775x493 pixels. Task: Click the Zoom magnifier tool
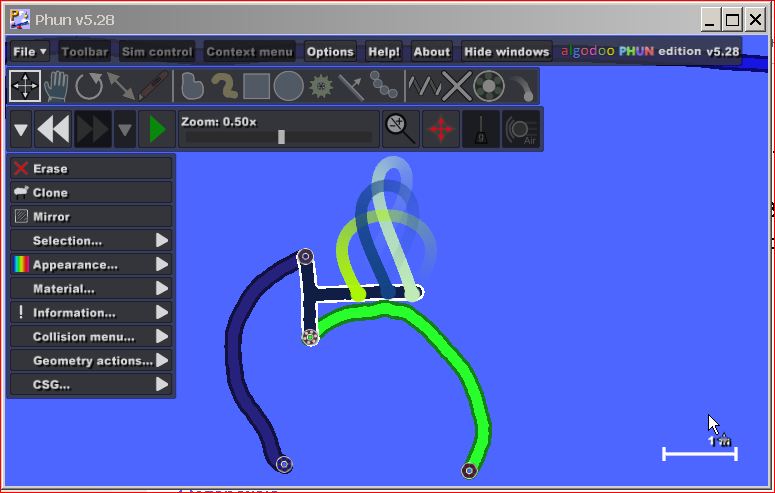point(400,129)
